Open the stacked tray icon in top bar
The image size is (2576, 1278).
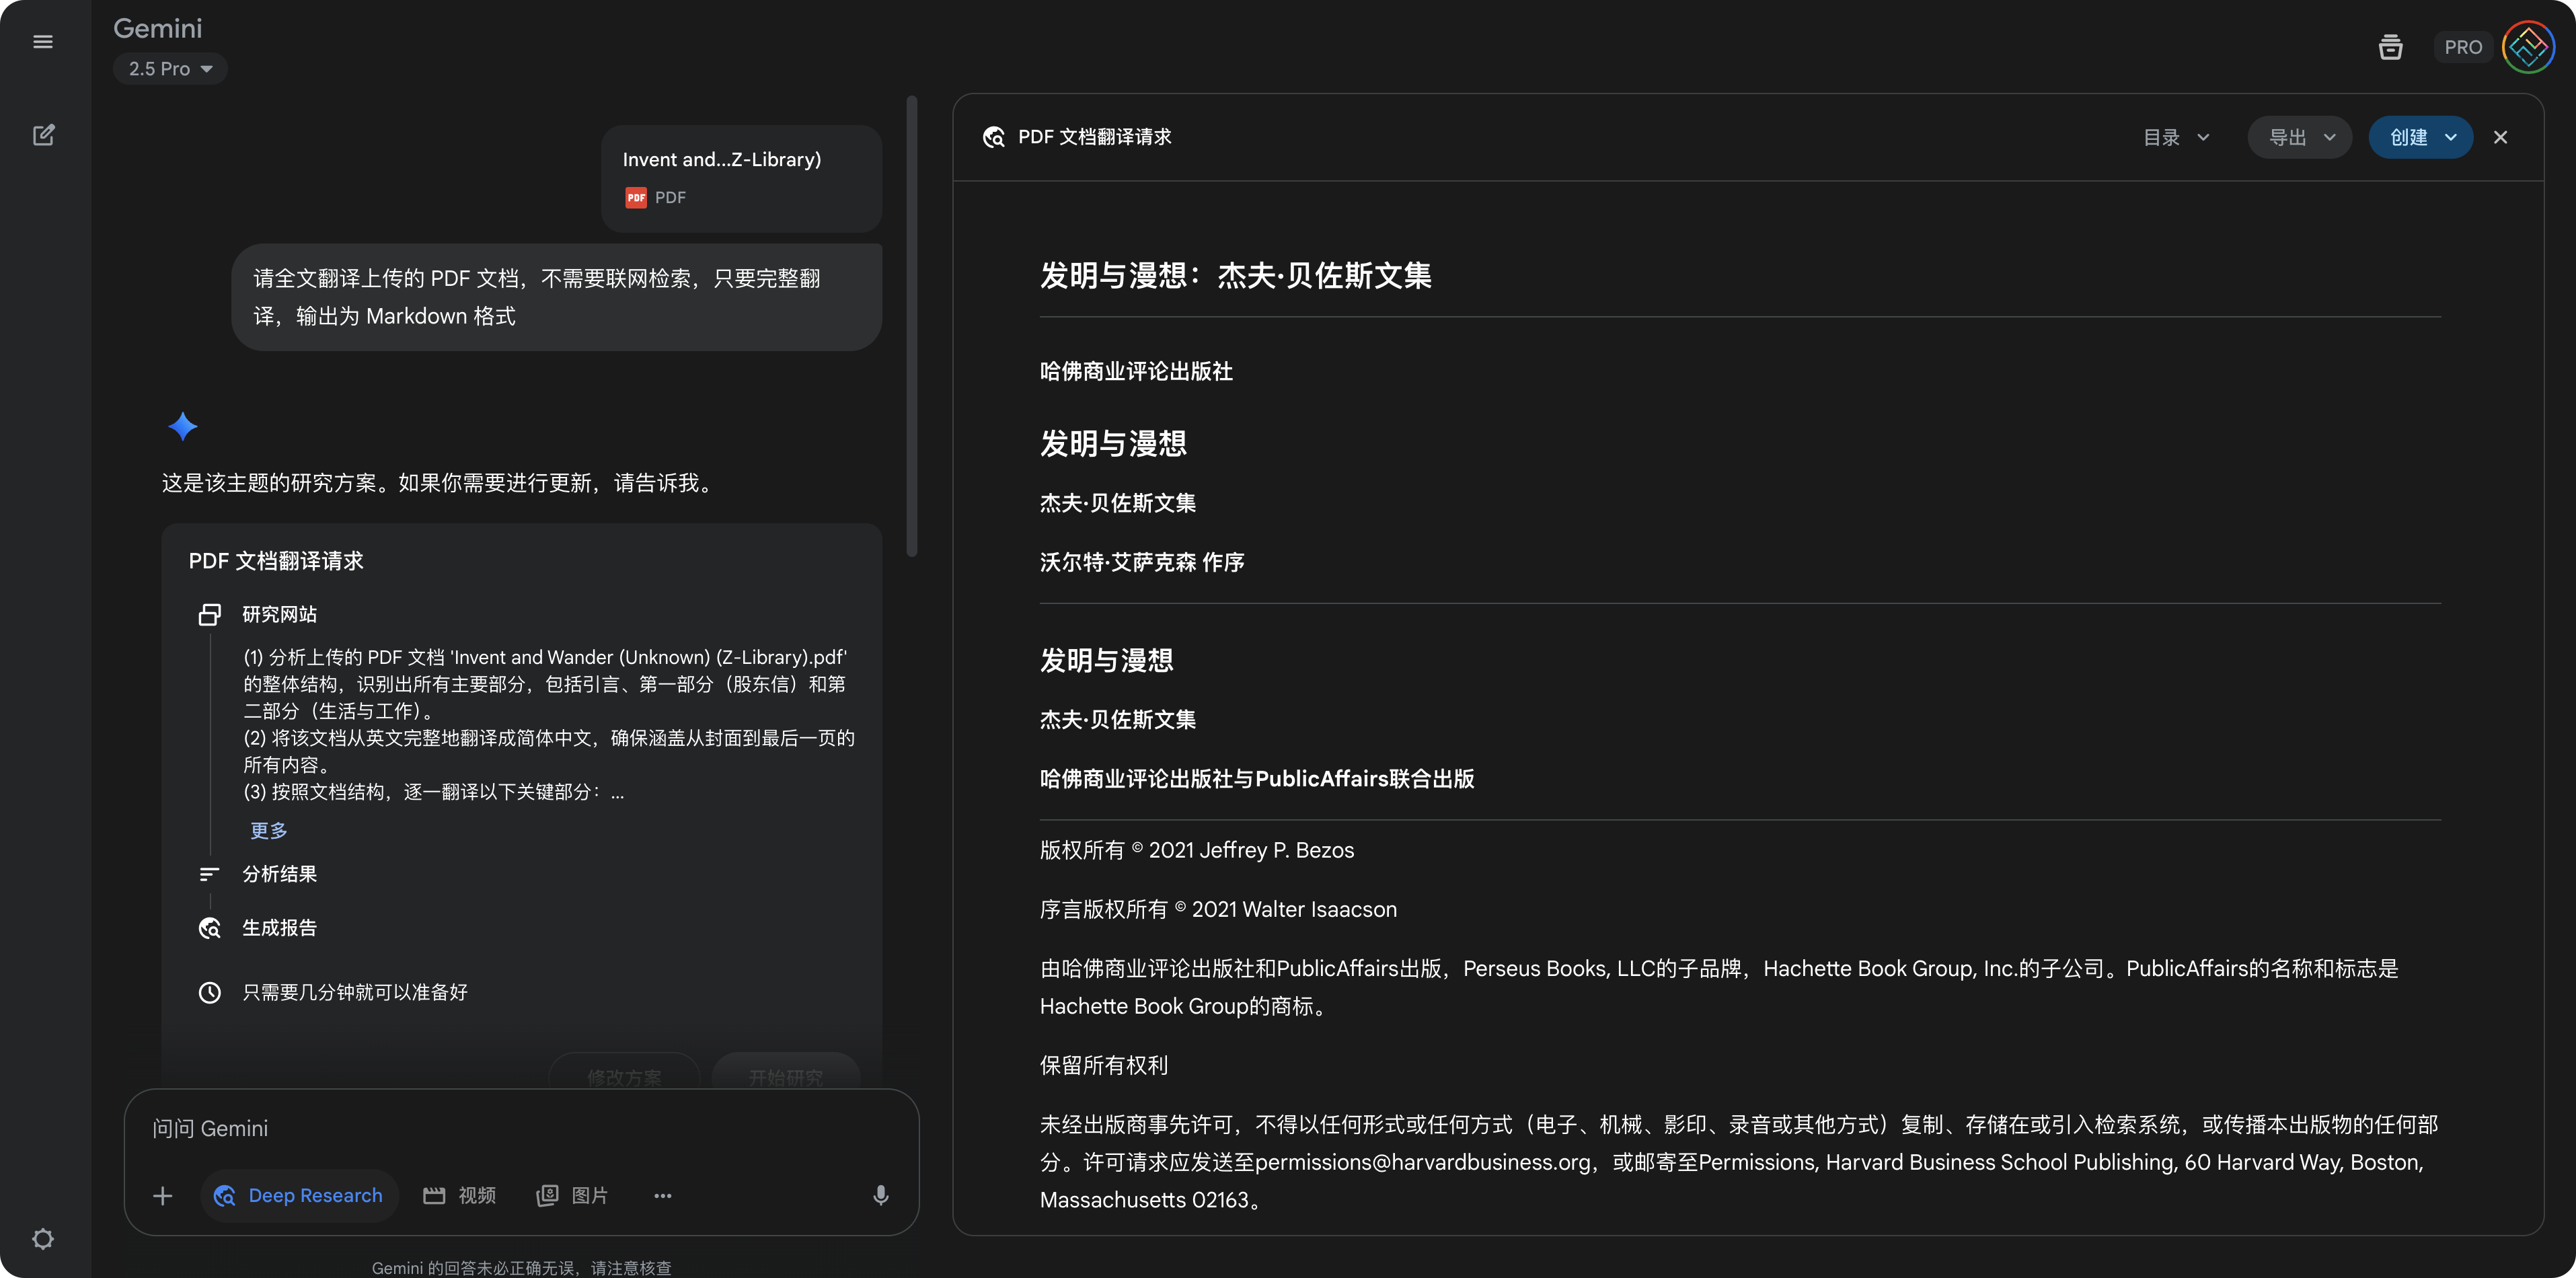pos(2390,46)
